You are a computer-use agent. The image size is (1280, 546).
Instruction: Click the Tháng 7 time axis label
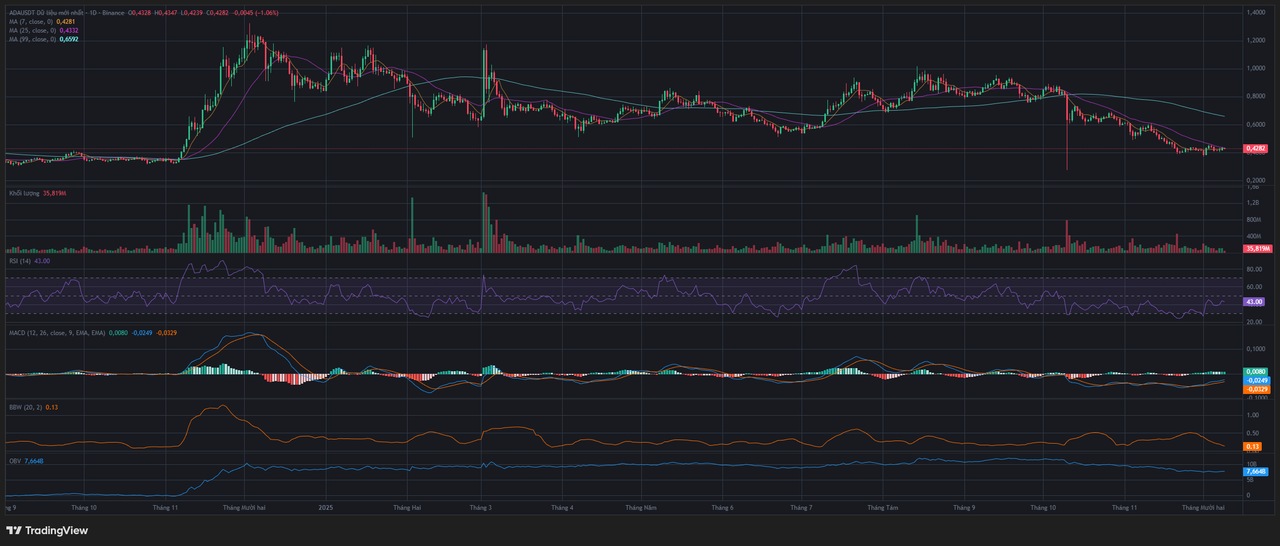pos(801,507)
